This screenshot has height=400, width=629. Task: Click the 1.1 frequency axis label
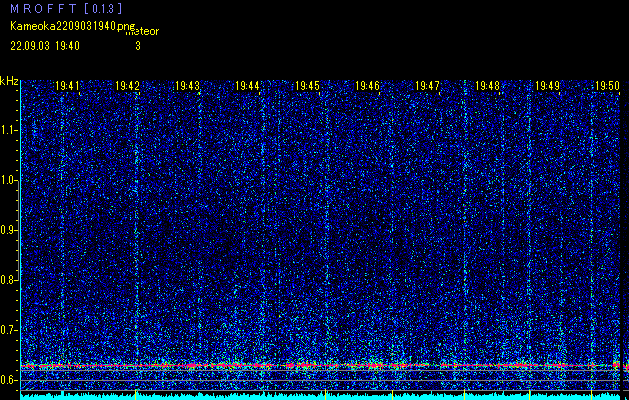[x=9, y=130]
